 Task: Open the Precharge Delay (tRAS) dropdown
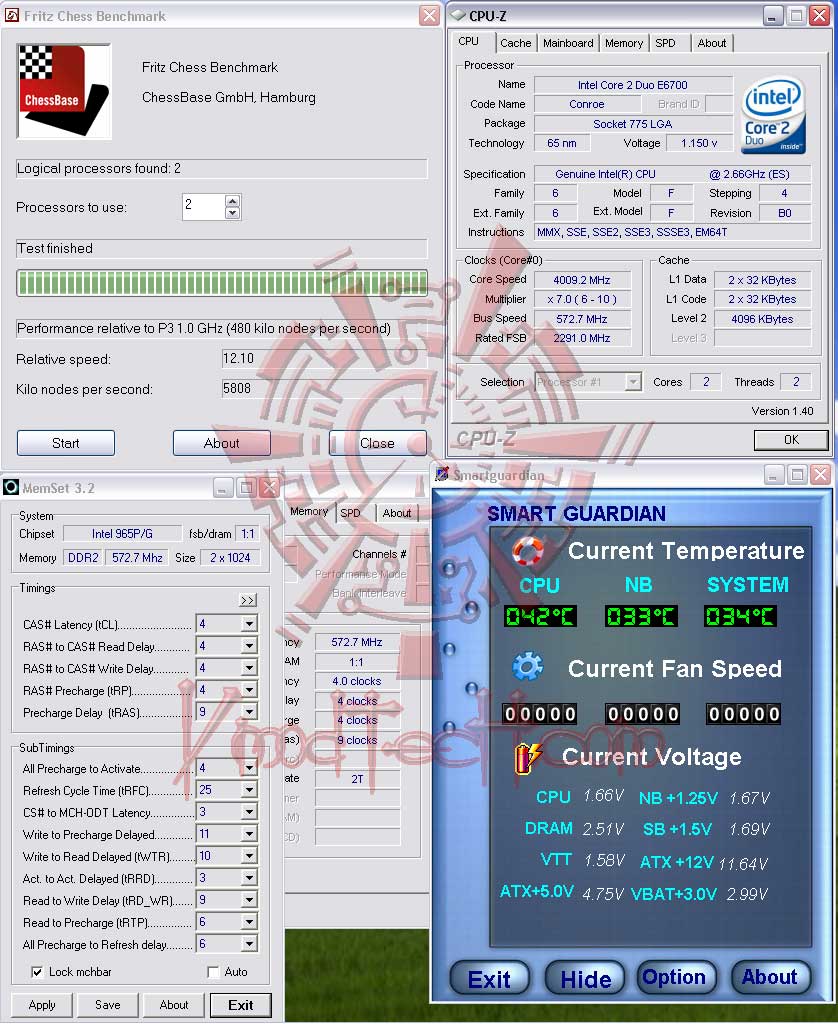click(x=250, y=712)
